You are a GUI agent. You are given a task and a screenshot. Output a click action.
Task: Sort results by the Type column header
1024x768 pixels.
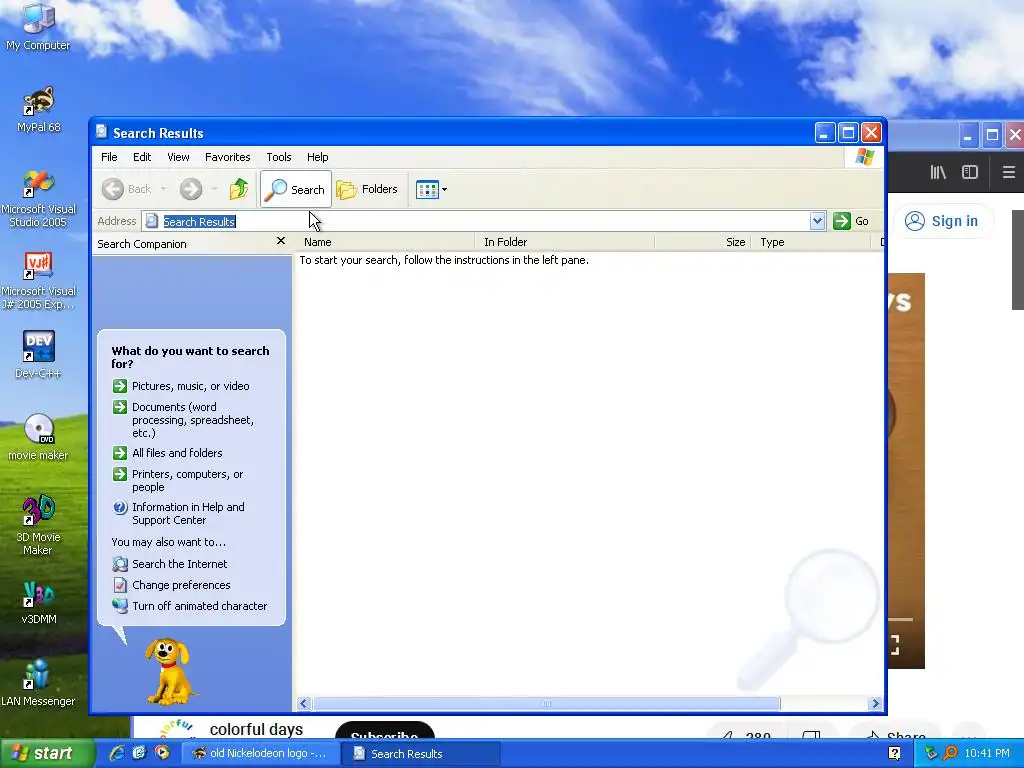click(811, 242)
